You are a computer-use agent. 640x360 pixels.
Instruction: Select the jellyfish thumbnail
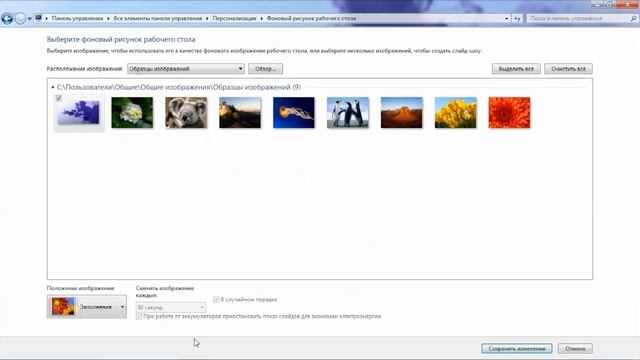point(294,113)
